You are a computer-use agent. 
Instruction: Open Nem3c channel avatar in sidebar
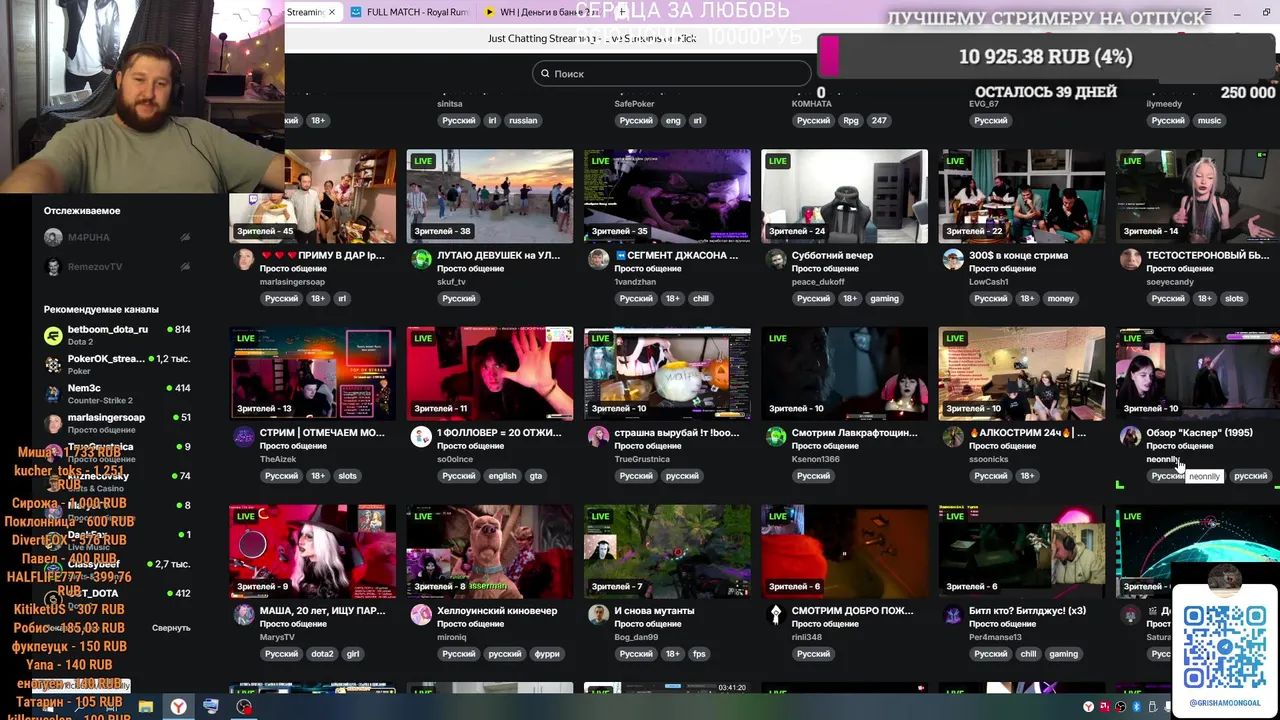point(53,393)
